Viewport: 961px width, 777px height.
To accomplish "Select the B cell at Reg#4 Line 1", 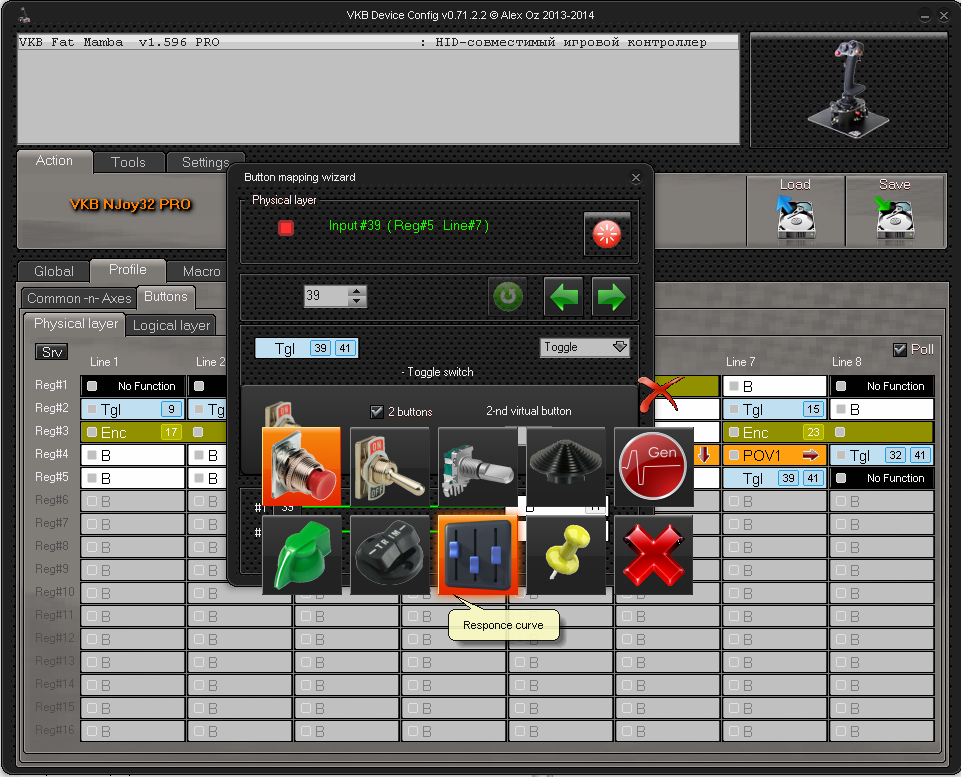I will click(133, 455).
